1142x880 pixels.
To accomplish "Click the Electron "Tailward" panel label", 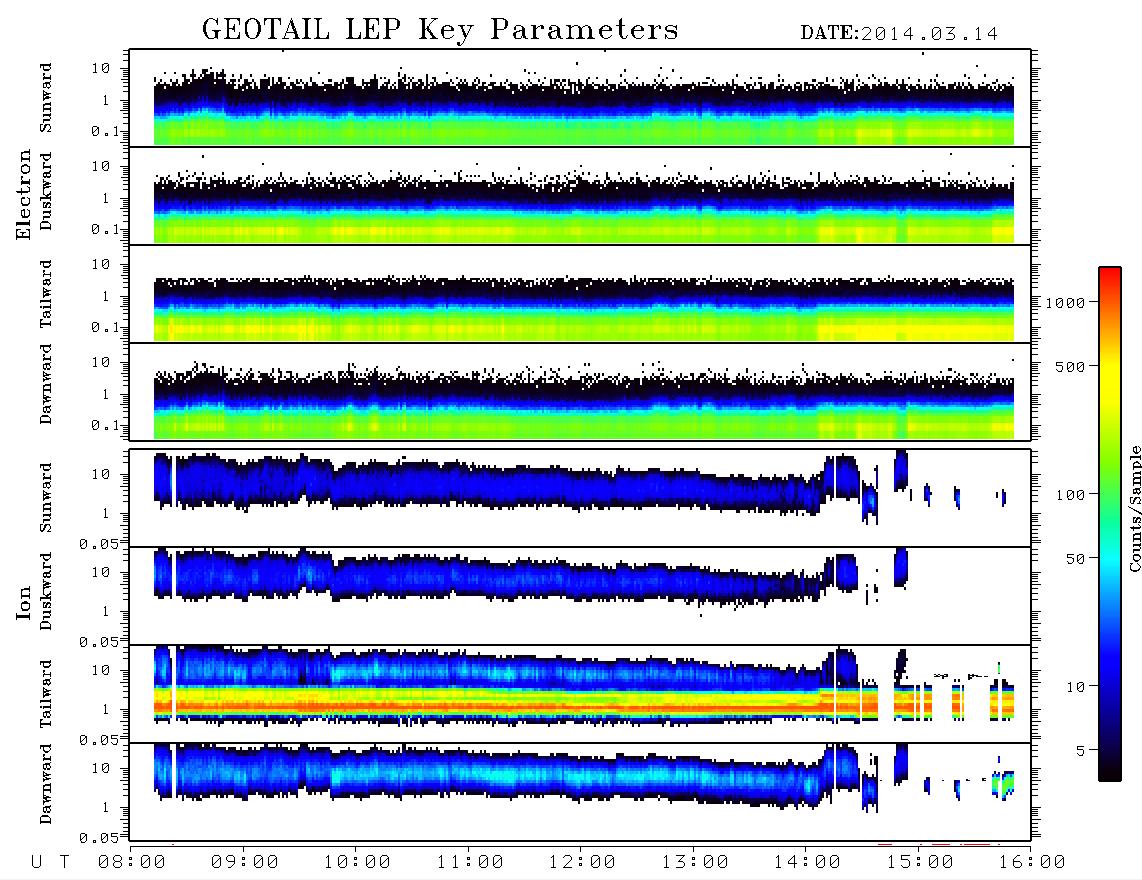I will (x=46, y=294).
